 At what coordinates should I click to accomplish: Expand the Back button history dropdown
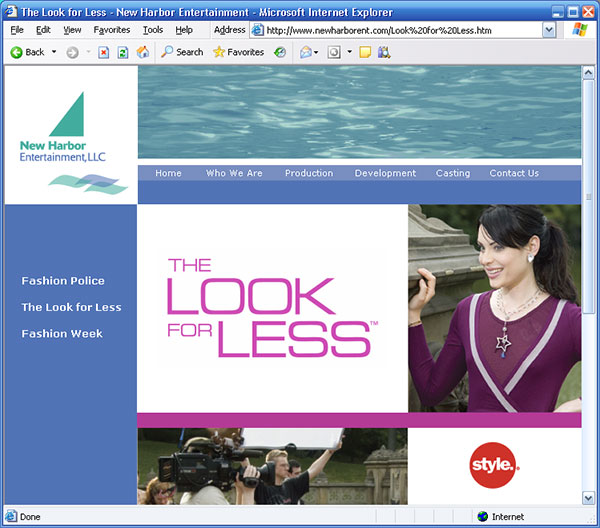click(x=54, y=52)
